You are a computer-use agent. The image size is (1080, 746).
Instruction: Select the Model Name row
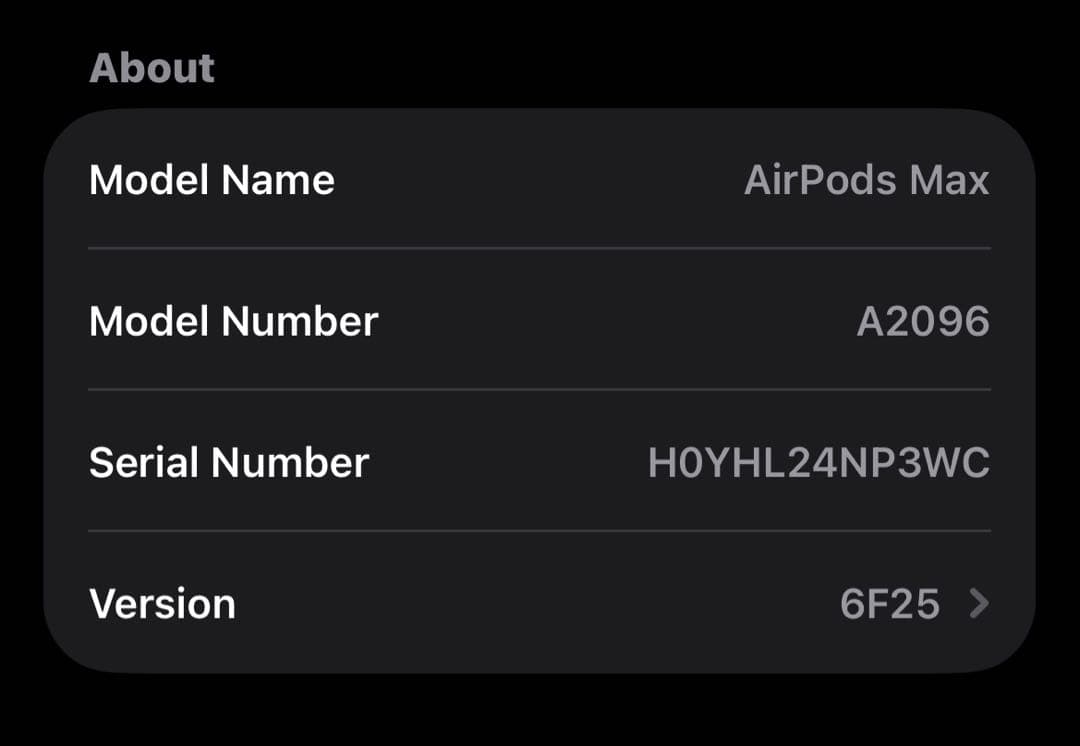540,180
